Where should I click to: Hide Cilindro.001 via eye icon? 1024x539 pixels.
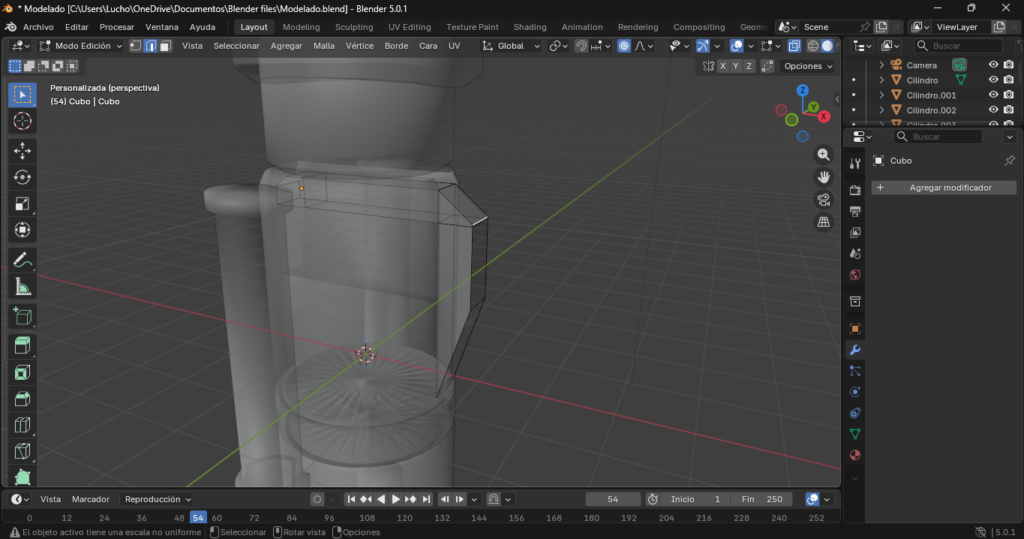[993, 95]
